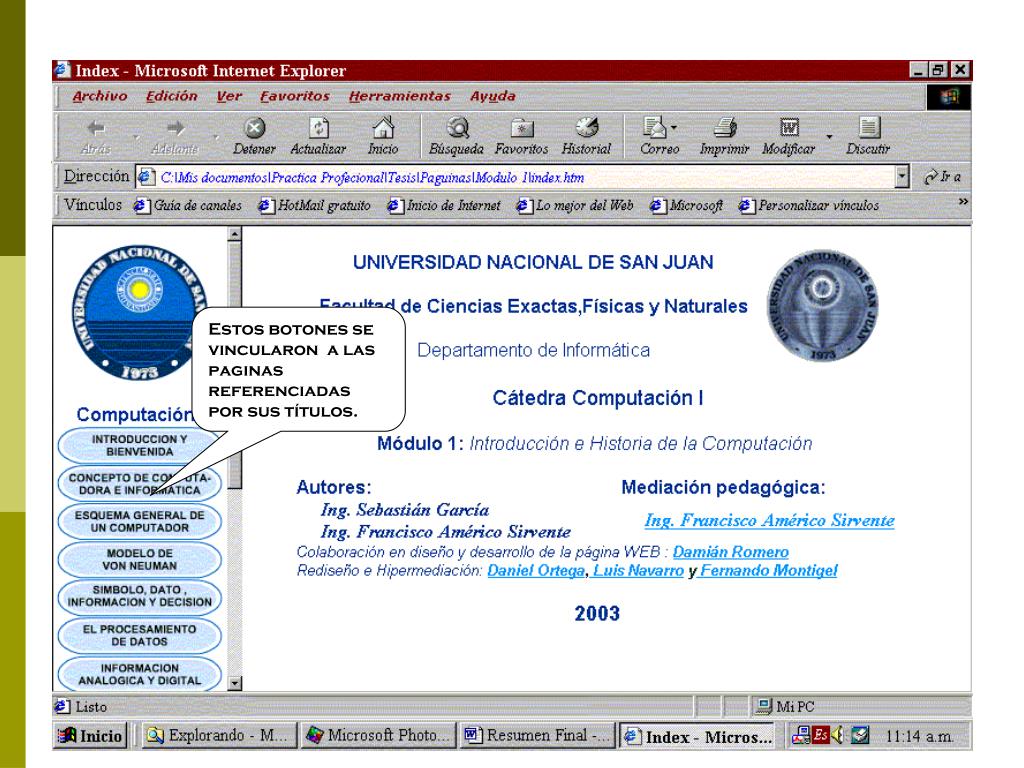Image resolution: width=1024 pixels, height=768 pixels.
Task: Open the Adelante history dropdown arrow
Action: [216, 137]
